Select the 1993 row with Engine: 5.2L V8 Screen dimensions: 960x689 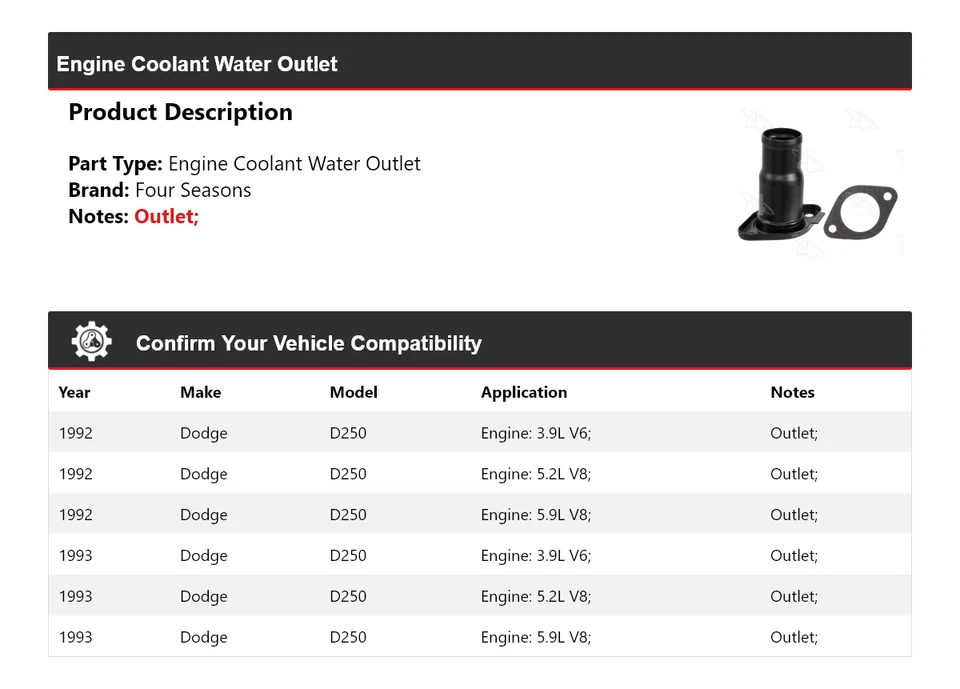[479, 597]
